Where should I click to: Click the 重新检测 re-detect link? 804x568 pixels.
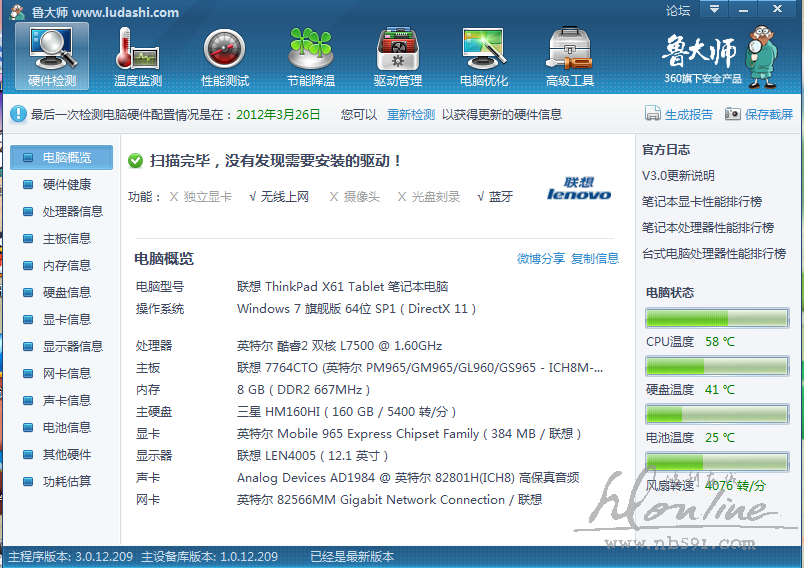coord(411,115)
